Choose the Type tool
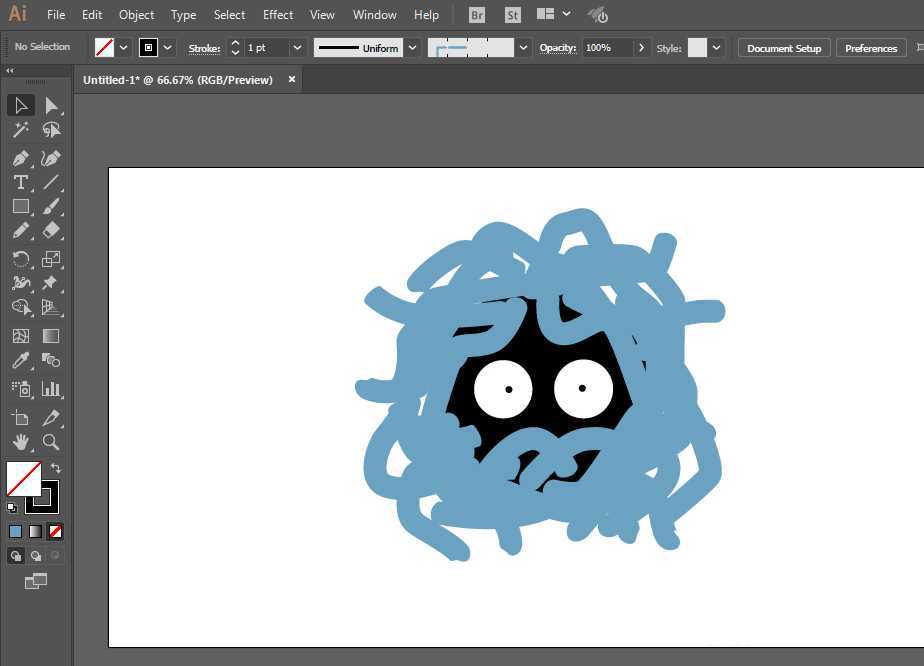The image size is (924, 666). coord(20,182)
